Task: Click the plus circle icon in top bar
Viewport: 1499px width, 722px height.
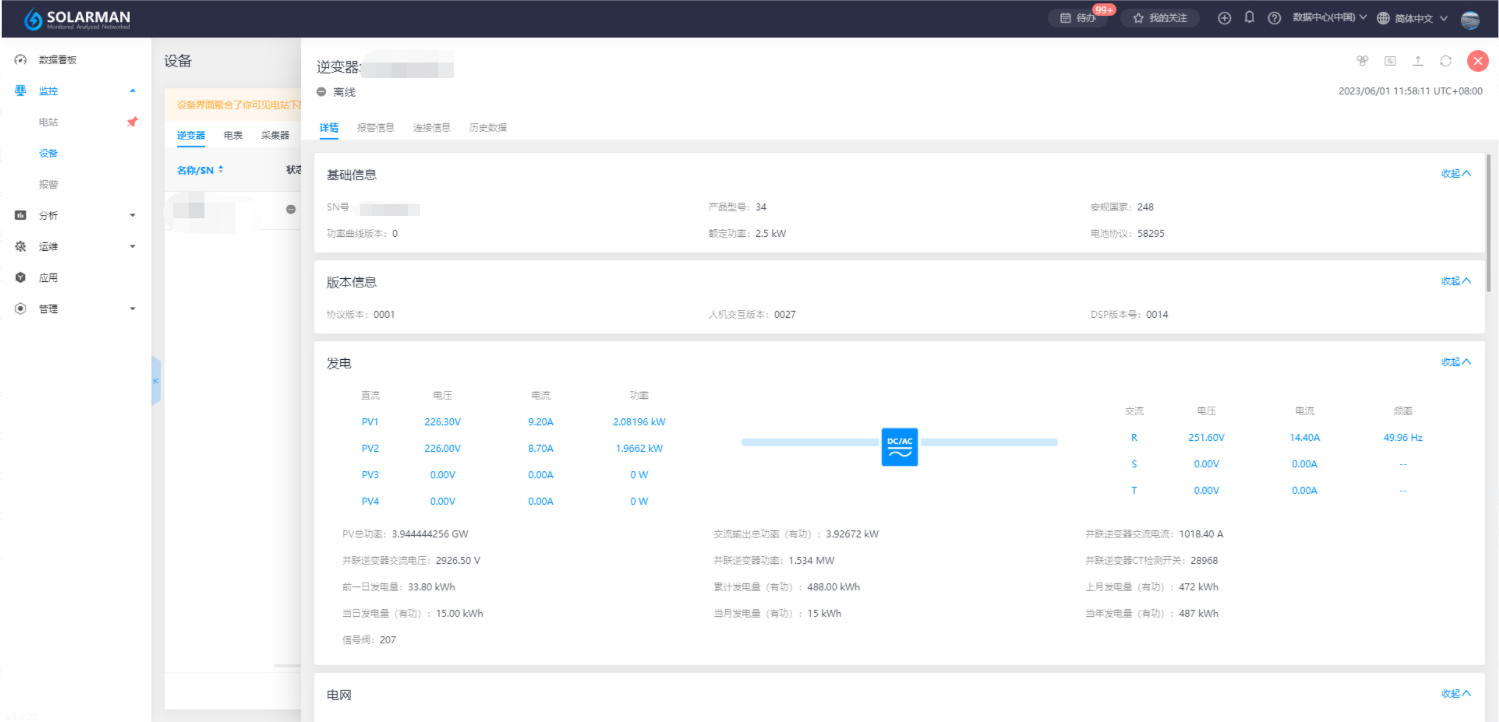Action: (x=1224, y=18)
